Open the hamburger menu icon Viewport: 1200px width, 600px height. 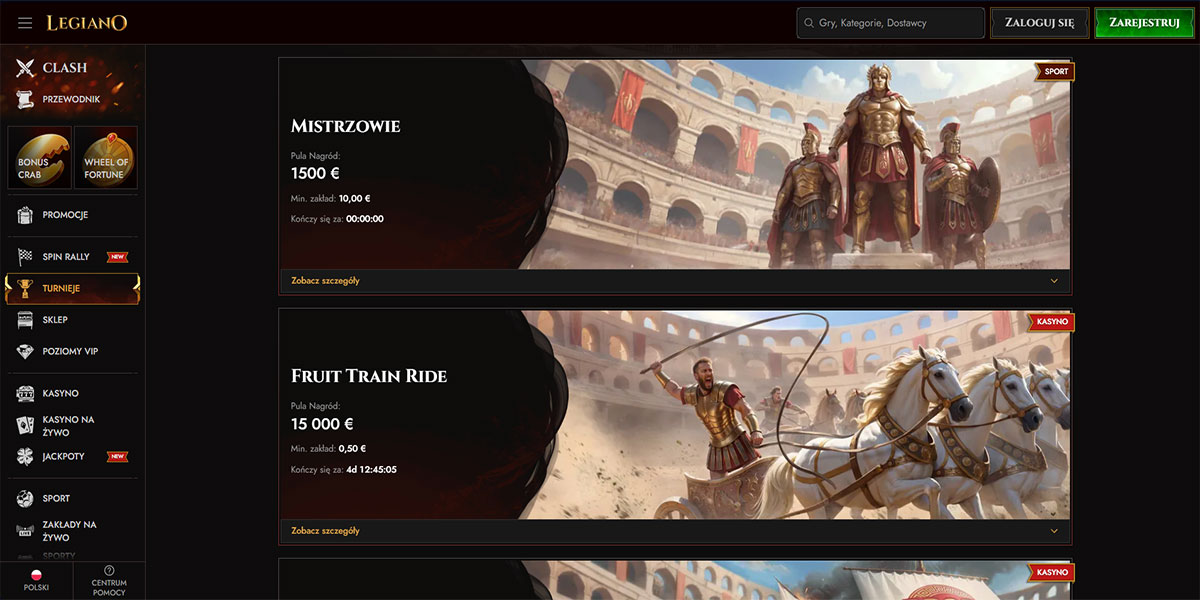coord(25,23)
